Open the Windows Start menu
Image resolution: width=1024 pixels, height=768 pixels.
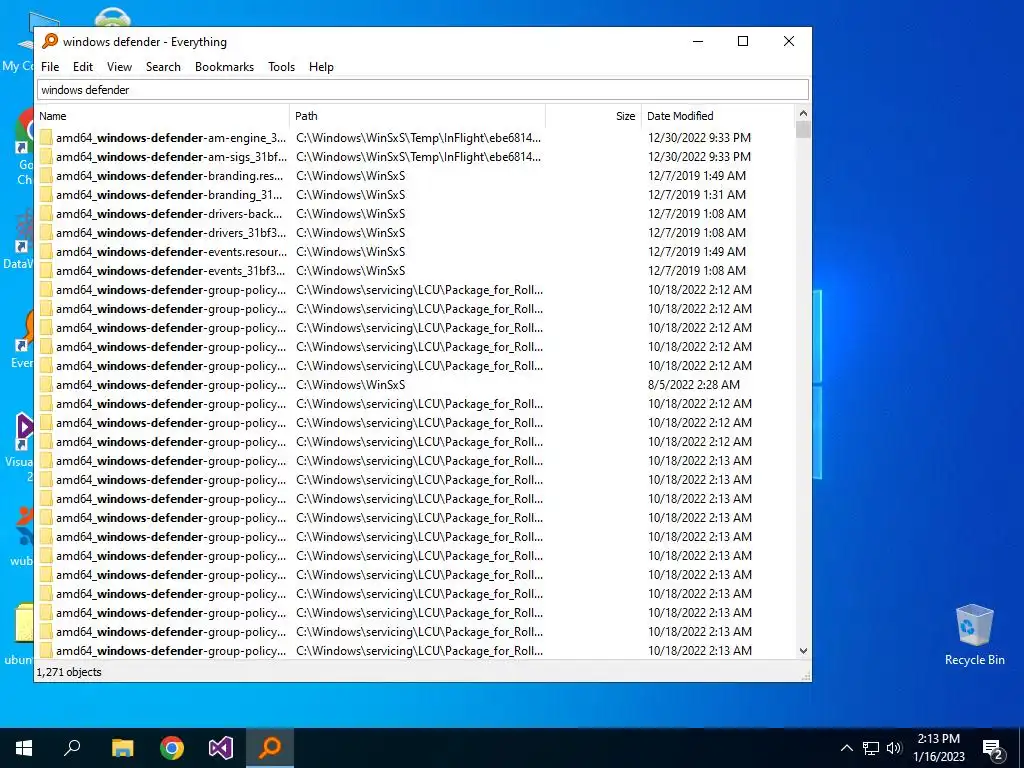tap(24, 748)
